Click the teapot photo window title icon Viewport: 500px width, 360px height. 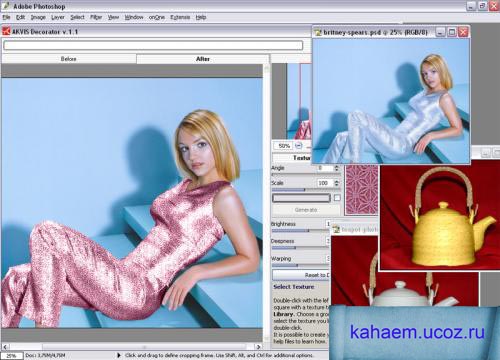click(336, 229)
